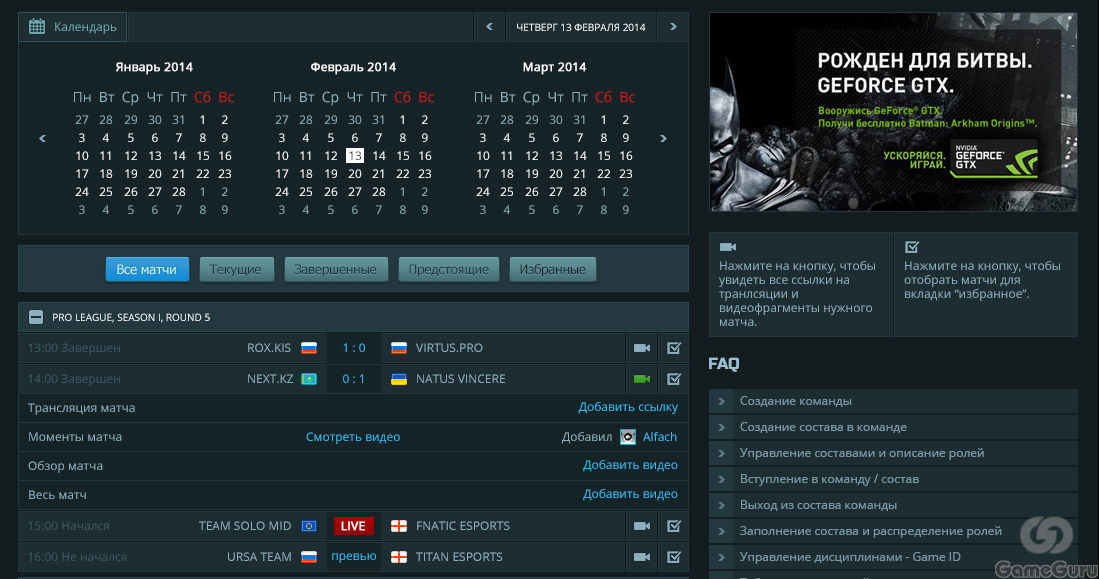Show earlier months in the calendar

(x=42, y=138)
